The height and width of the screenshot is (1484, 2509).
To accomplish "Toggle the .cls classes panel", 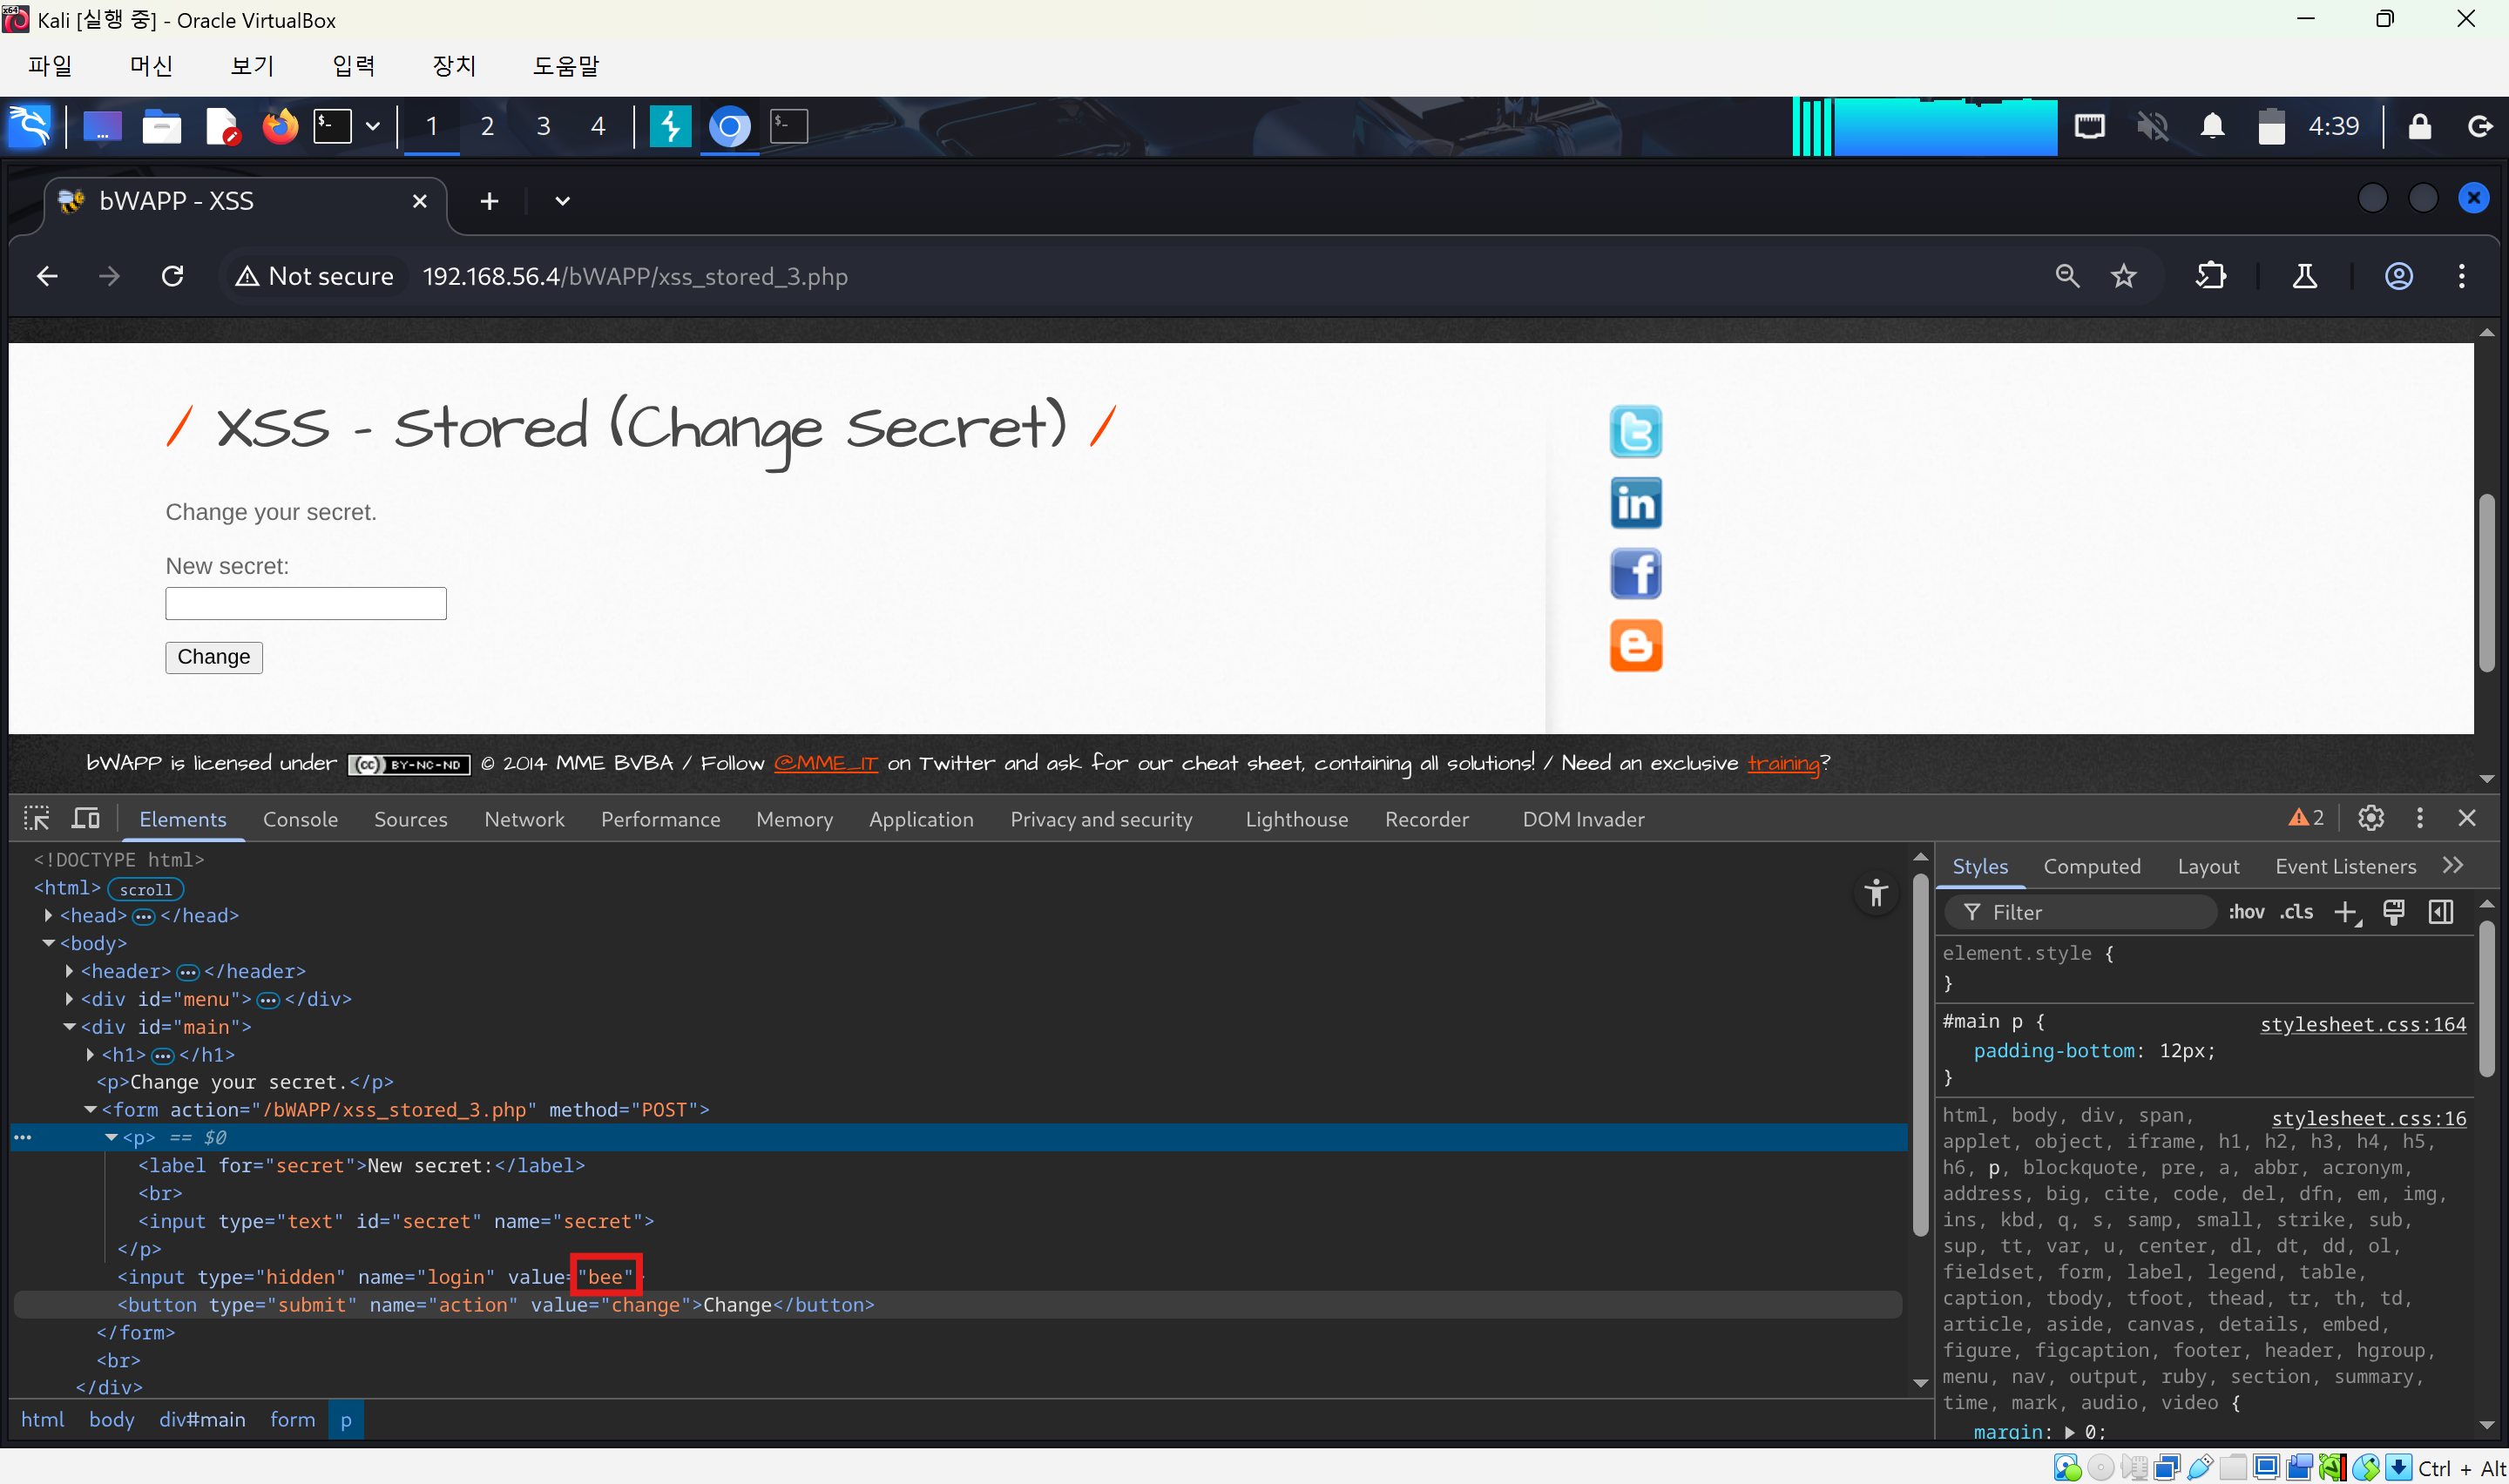I will click(x=2296, y=912).
